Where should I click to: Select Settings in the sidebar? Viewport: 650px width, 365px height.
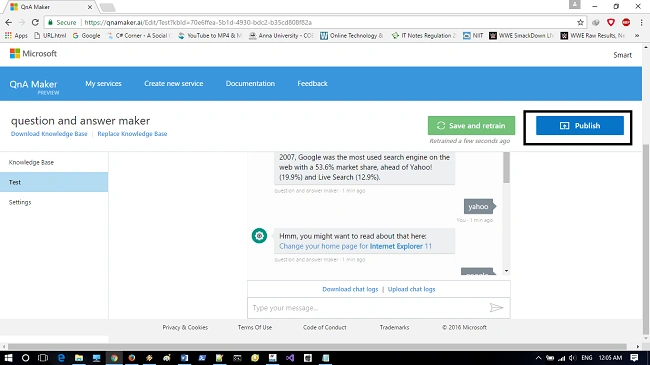(x=54, y=202)
